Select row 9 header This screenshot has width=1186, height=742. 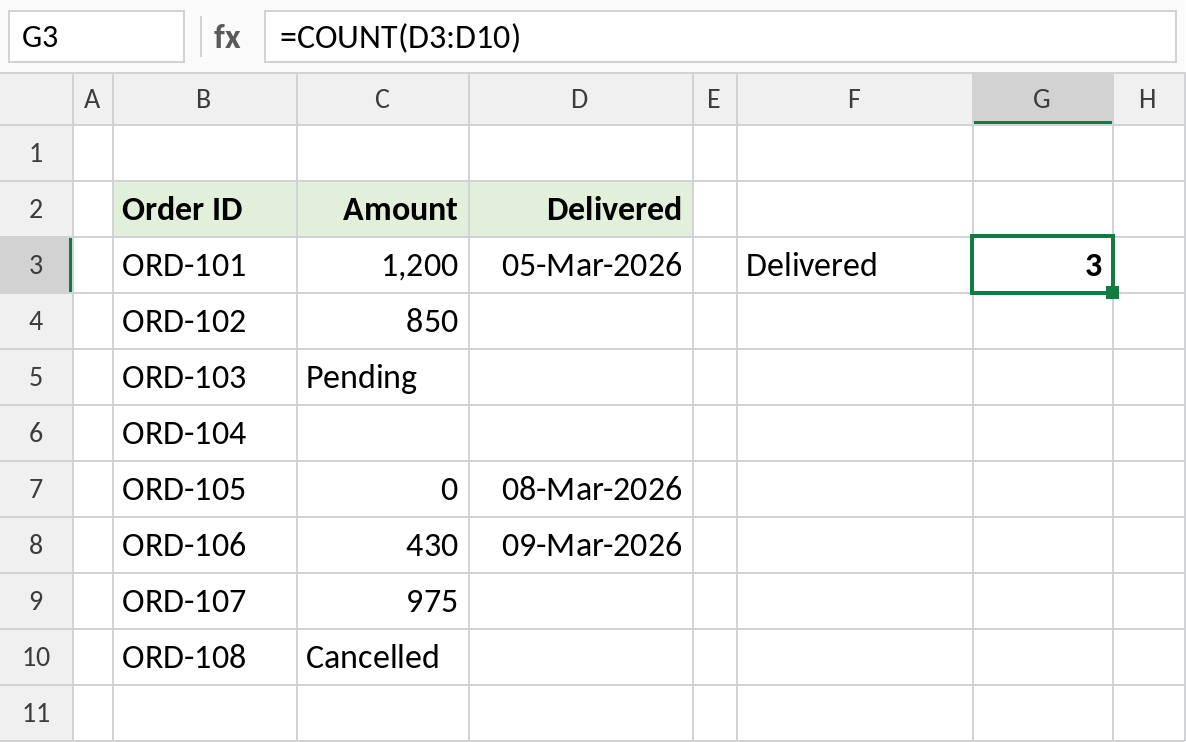36,601
